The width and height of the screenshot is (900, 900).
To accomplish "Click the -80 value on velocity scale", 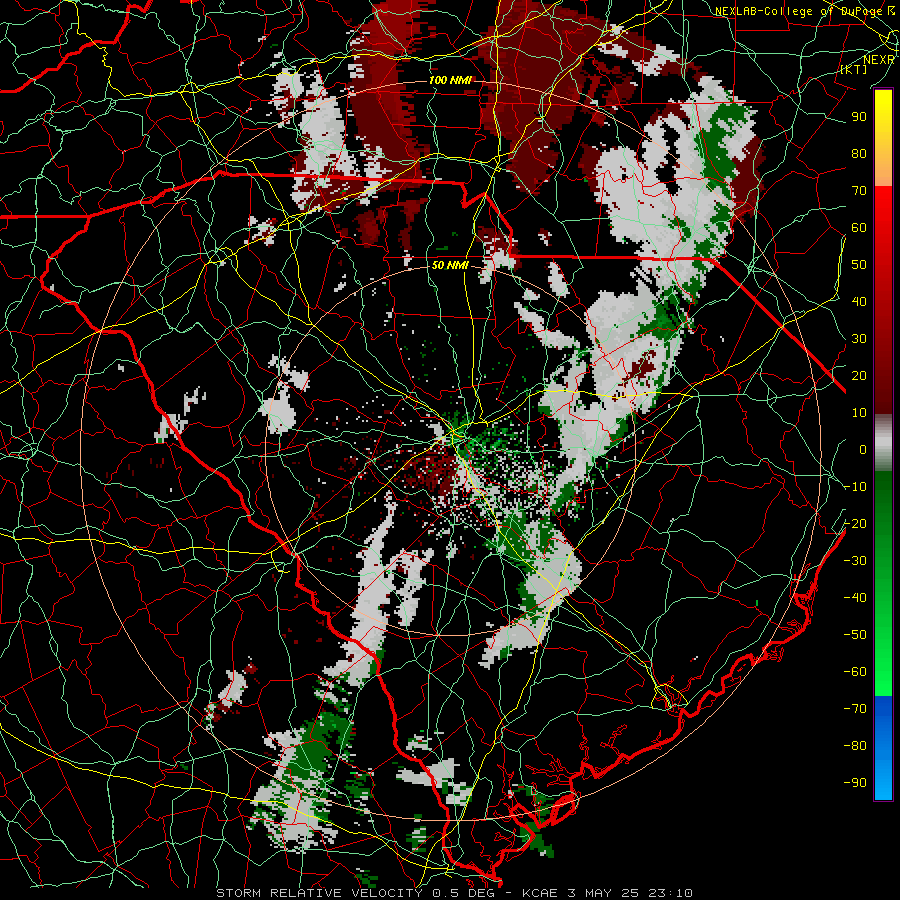I will (x=855, y=746).
